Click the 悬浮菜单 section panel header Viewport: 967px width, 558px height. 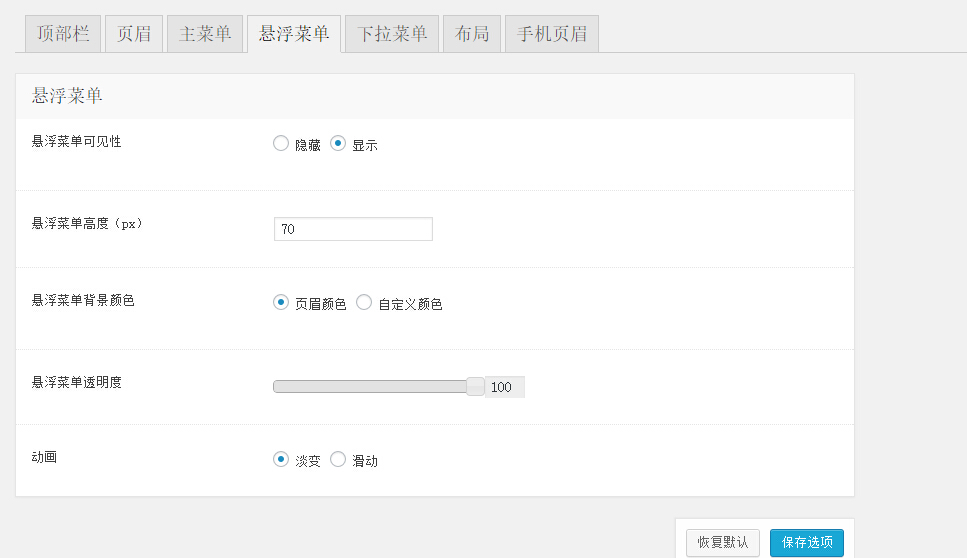[435, 96]
